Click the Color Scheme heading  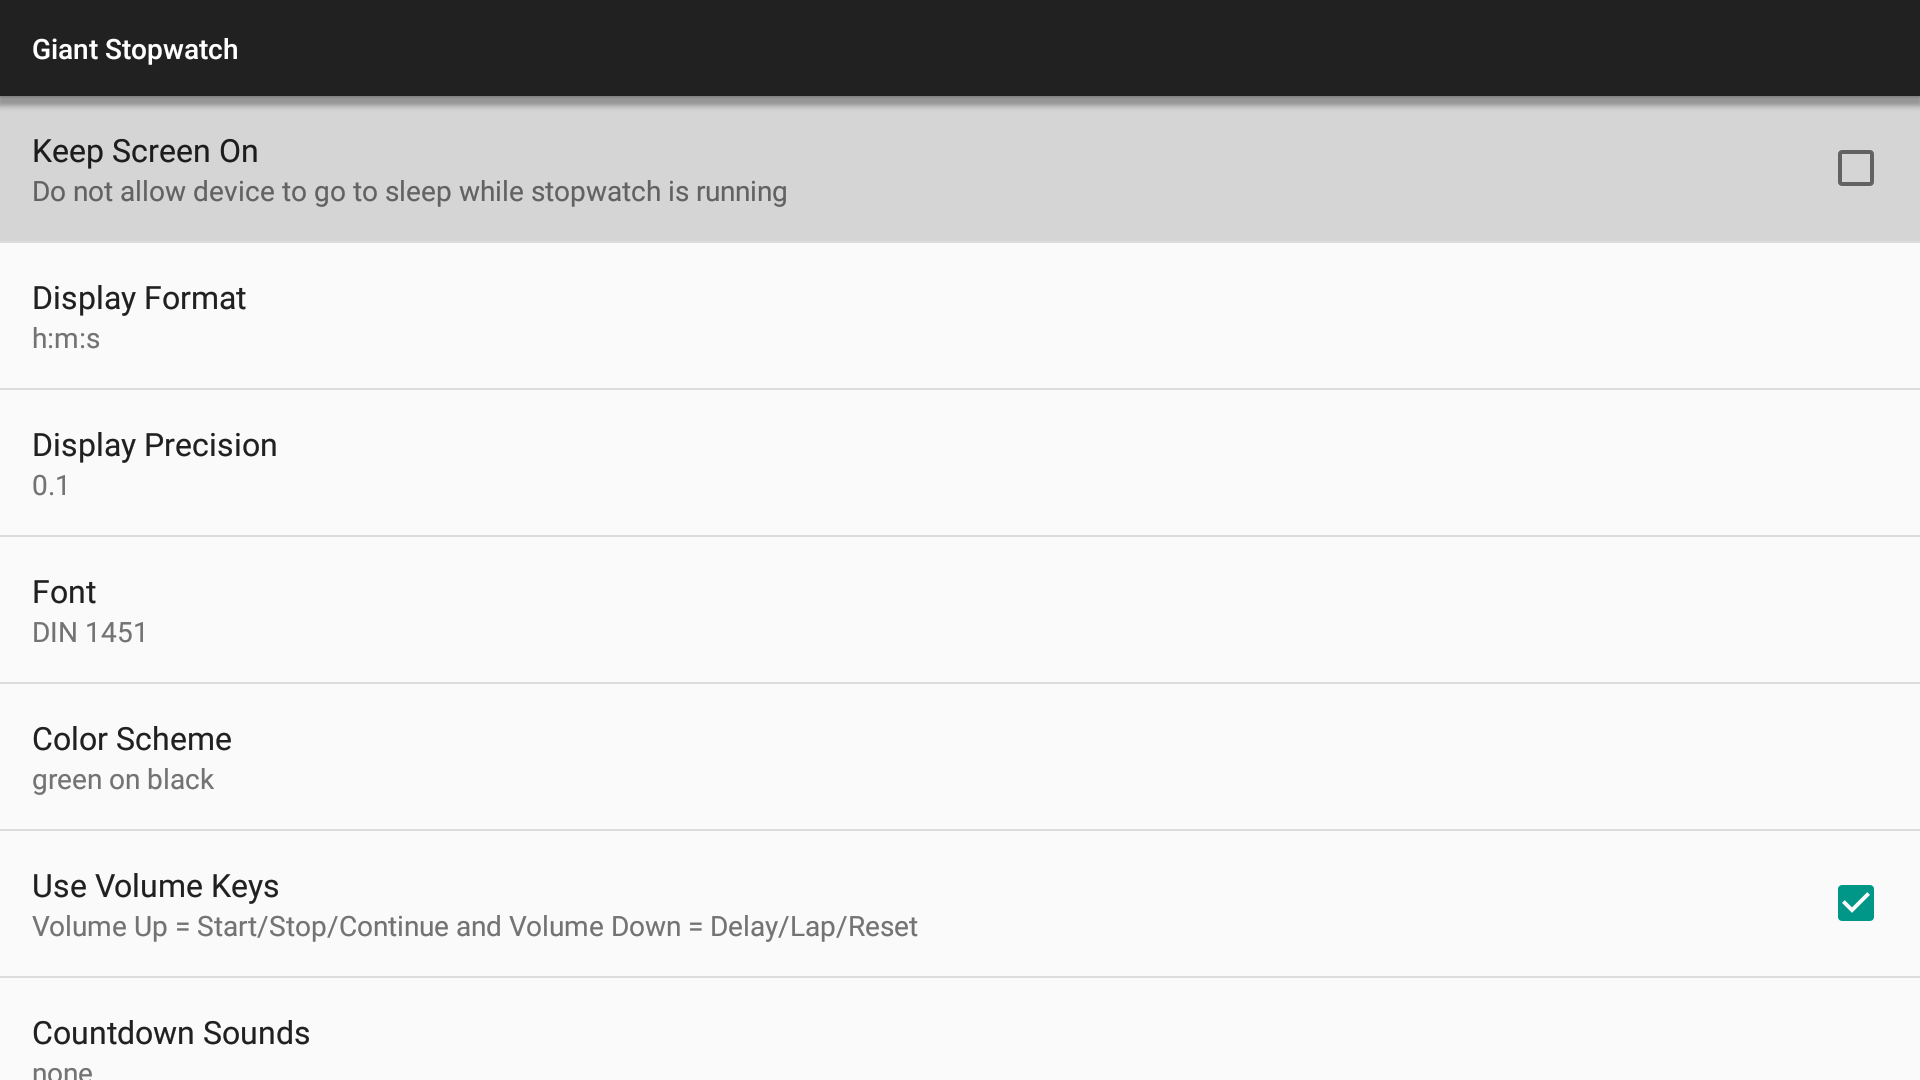(132, 739)
